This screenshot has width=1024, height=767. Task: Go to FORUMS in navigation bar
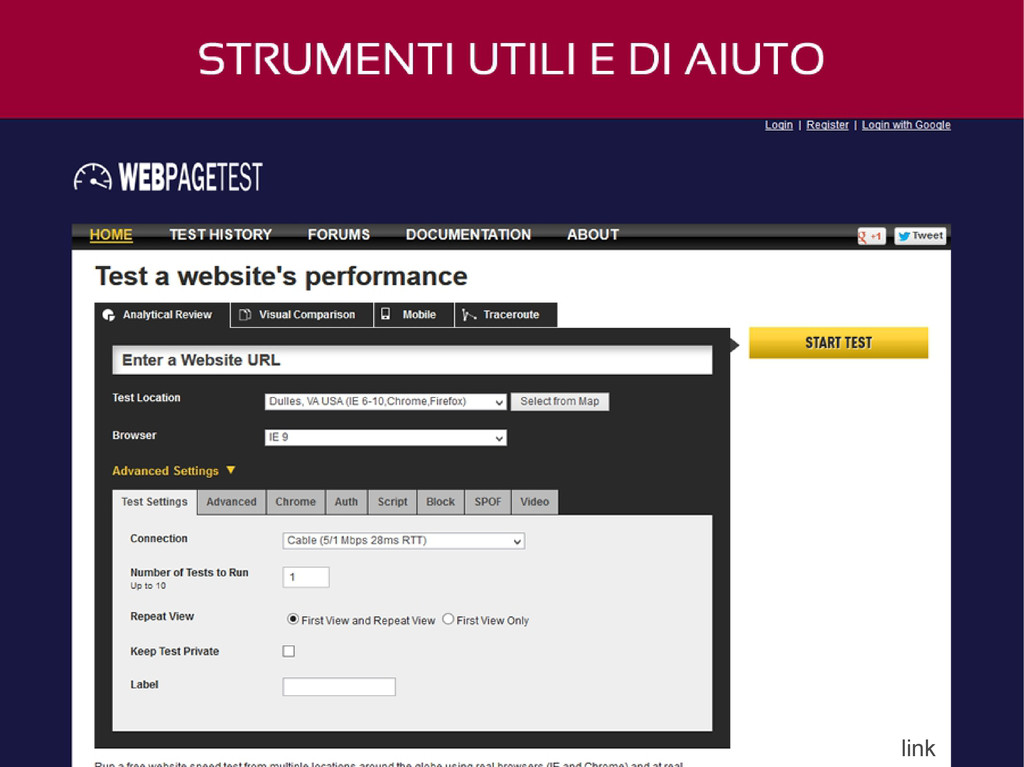click(x=339, y=235)
